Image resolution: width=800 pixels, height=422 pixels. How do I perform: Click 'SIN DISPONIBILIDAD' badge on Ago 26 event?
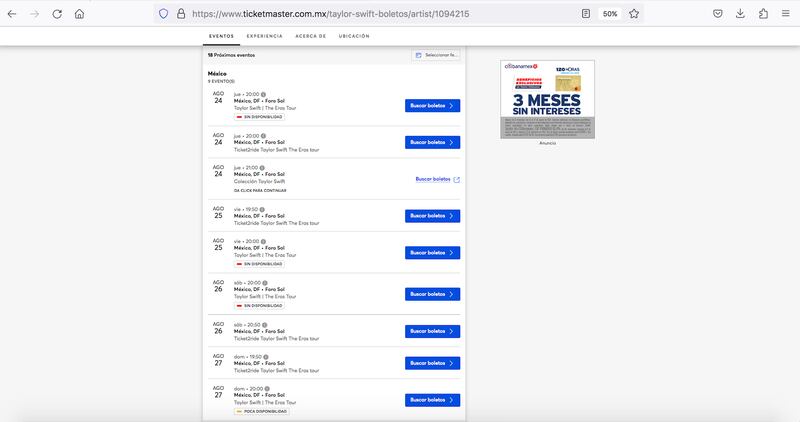click(x=259, y=306)
